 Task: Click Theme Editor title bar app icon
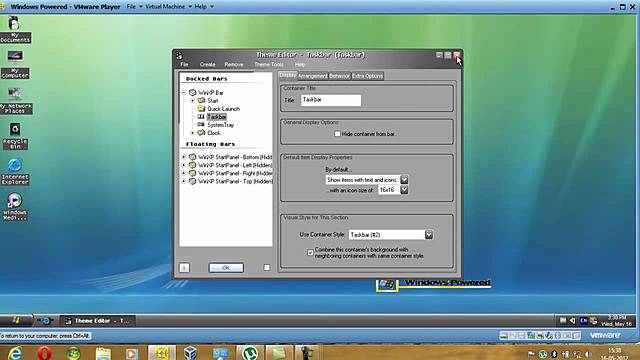point(179,55)
